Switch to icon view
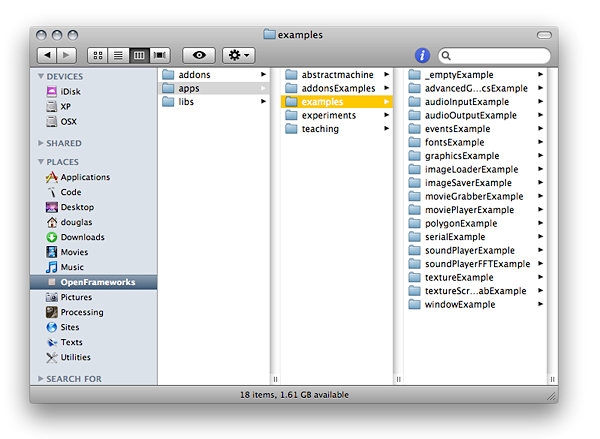This screenshot has width=600, height=439. tap(98, 55)
